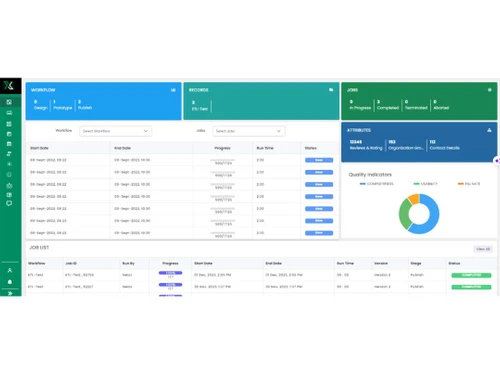
Task: Open the four-square grid icon in the sidebar
Action: pos(9,124)
